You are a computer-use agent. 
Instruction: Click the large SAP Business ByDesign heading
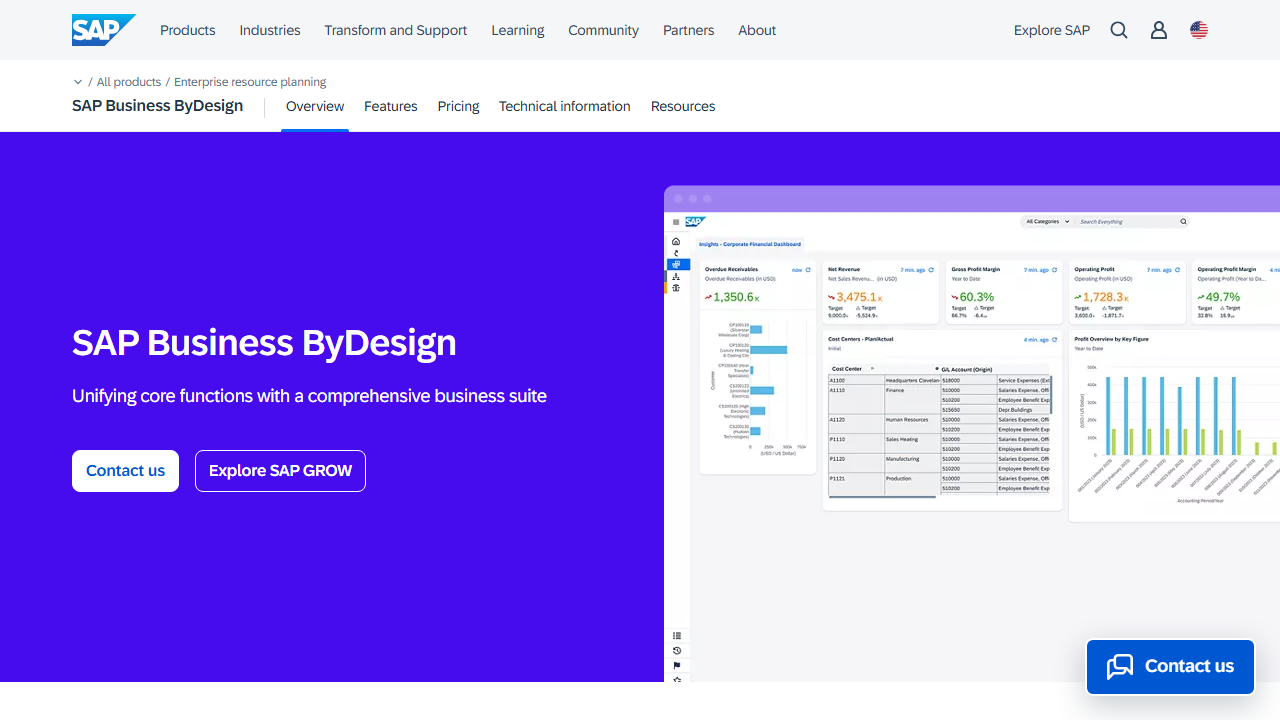(x=264, y=342)
